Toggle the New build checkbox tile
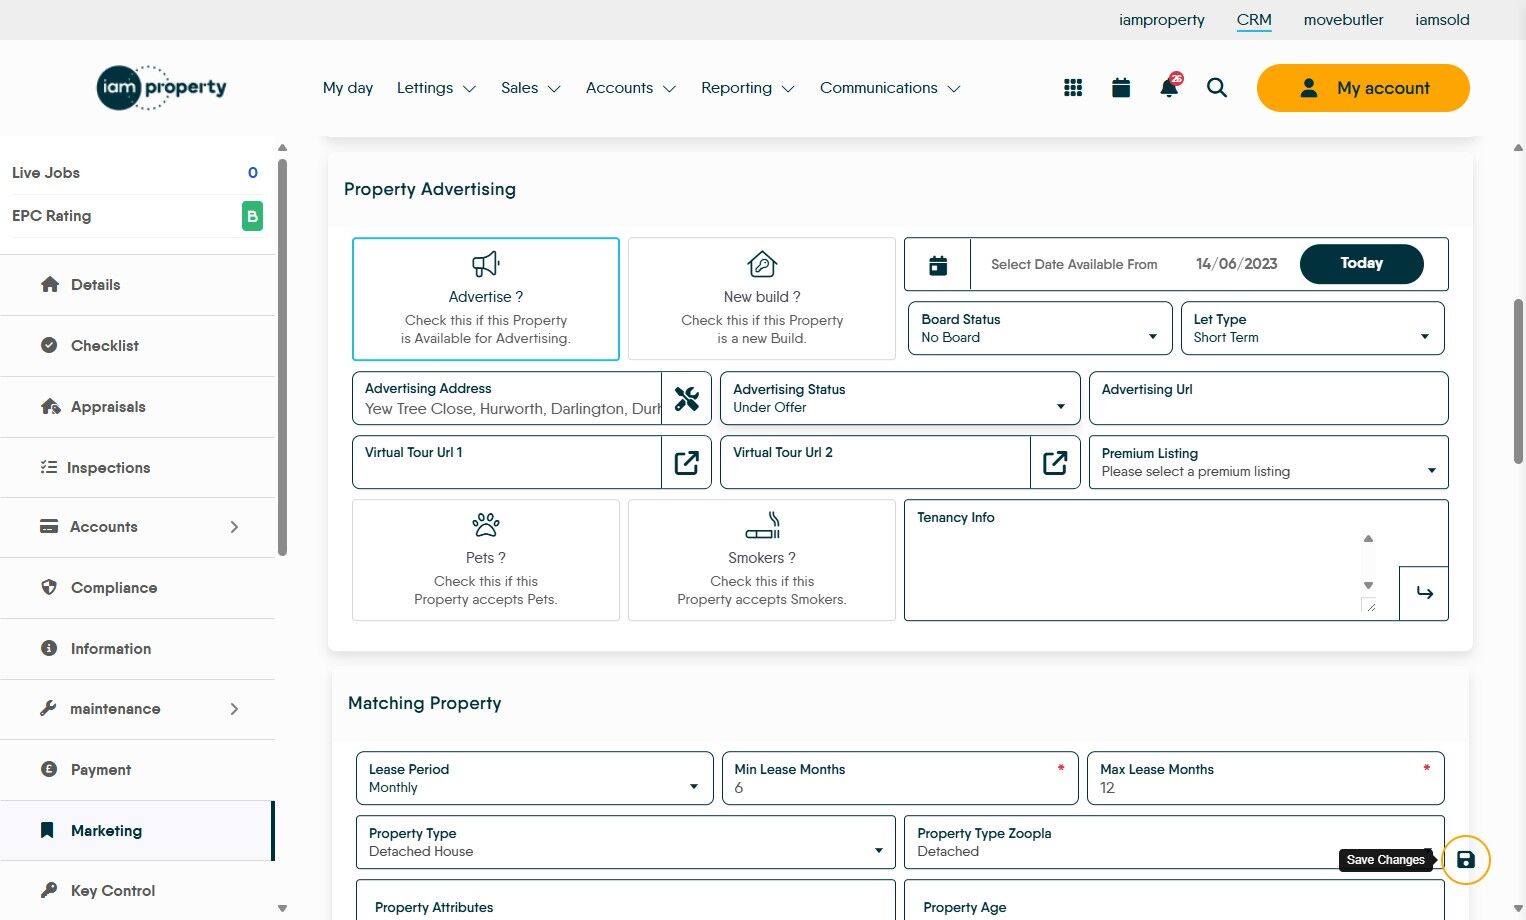This screenshot has width=1526, height=920. (762, 299)
